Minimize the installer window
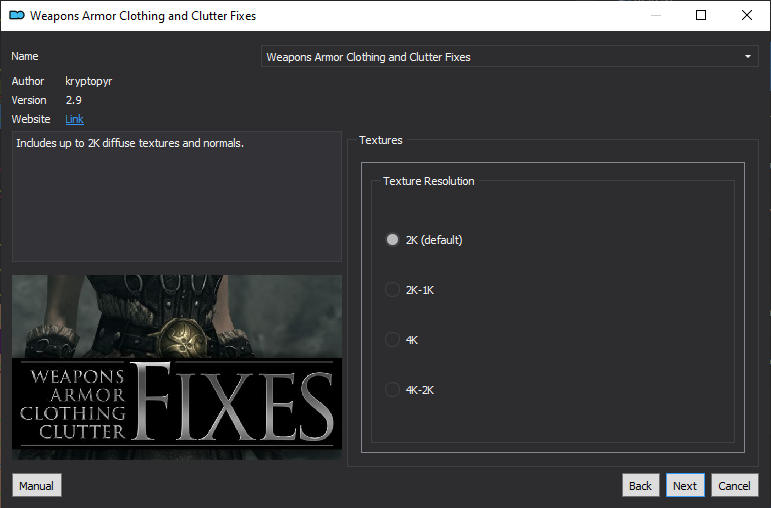 coord(655,15)
